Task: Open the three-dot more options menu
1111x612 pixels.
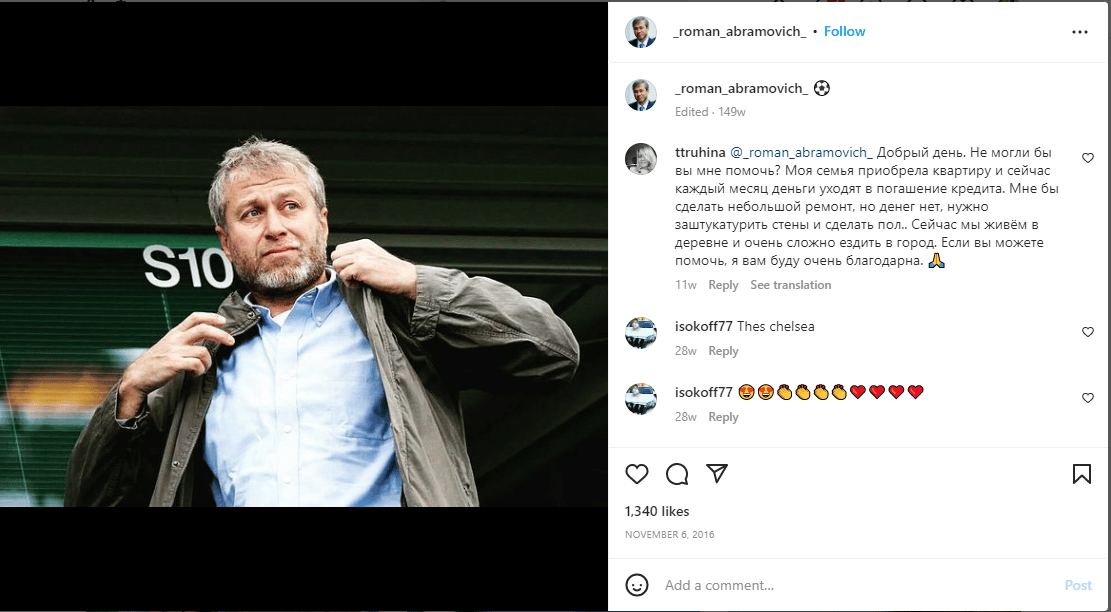Action: coord(1079,32)
